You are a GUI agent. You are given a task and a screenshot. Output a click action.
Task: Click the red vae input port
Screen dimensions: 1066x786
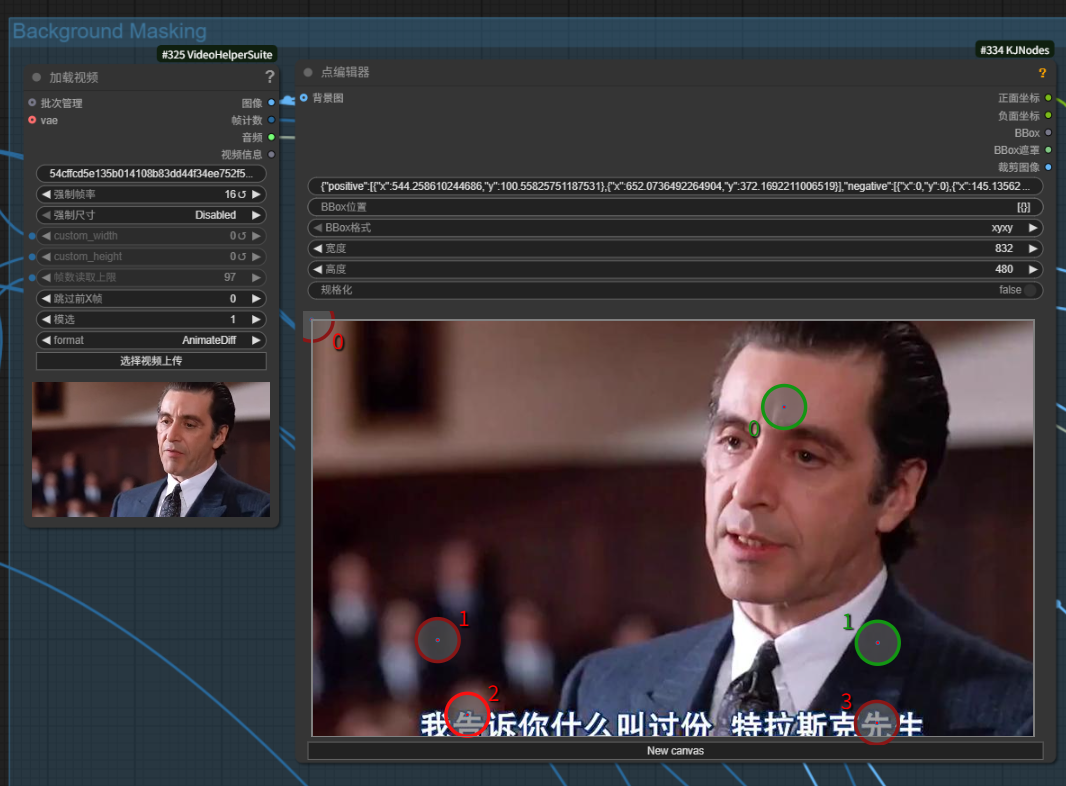32,120
